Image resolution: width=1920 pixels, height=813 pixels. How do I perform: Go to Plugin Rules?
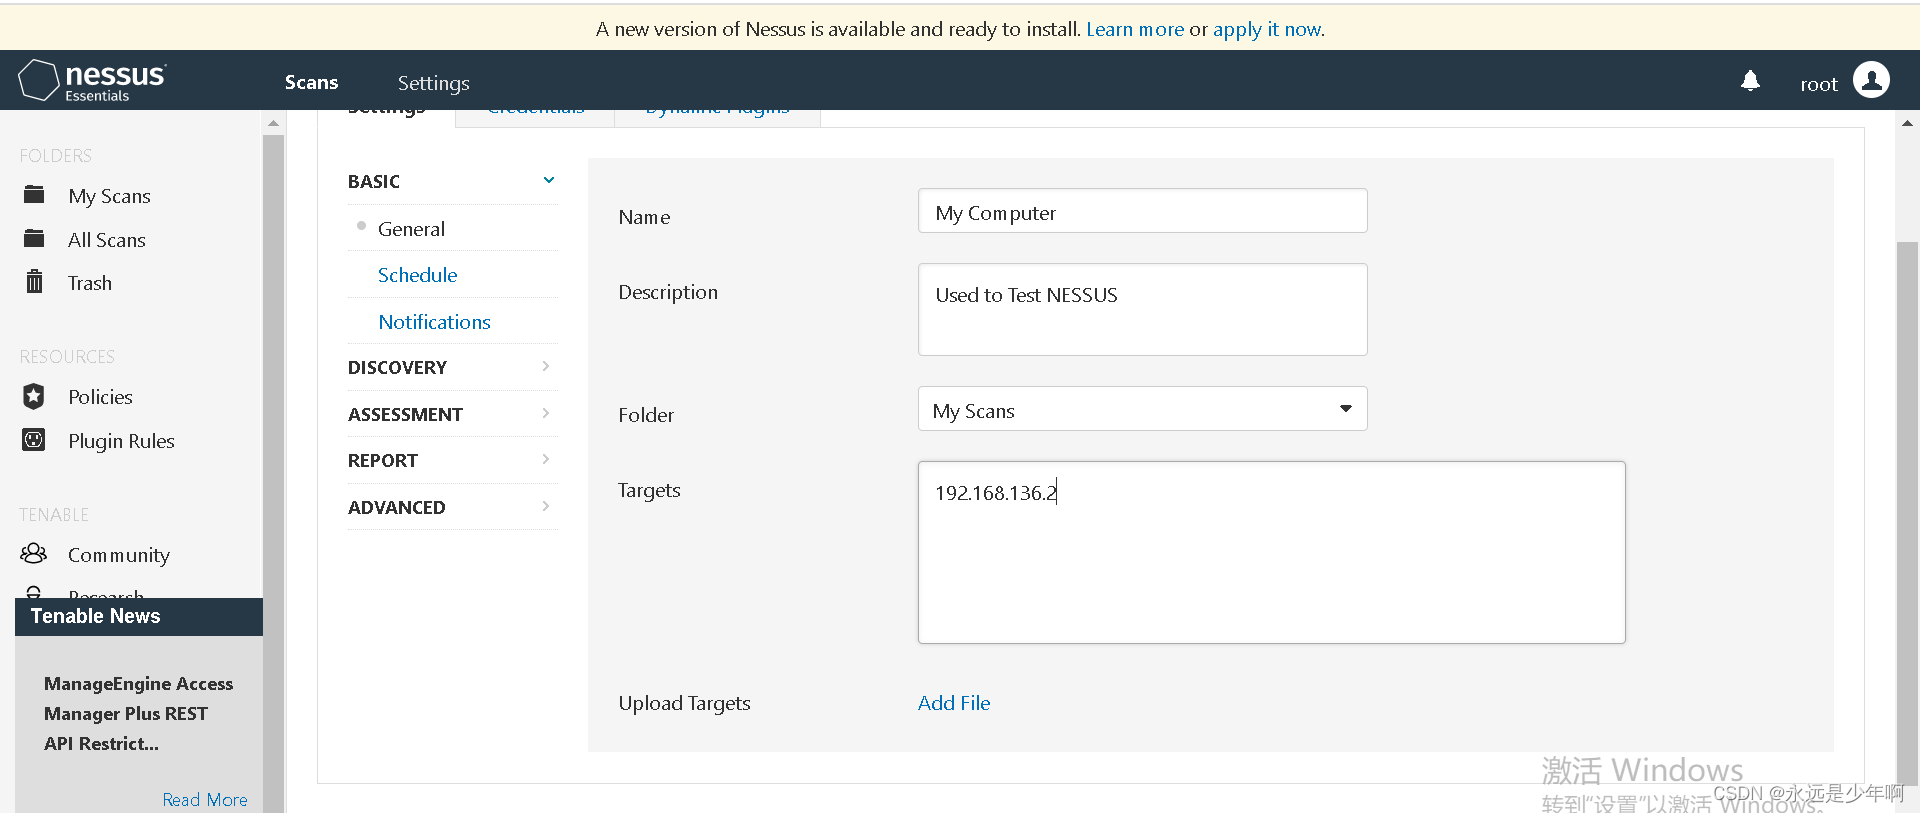coord(121,441)
